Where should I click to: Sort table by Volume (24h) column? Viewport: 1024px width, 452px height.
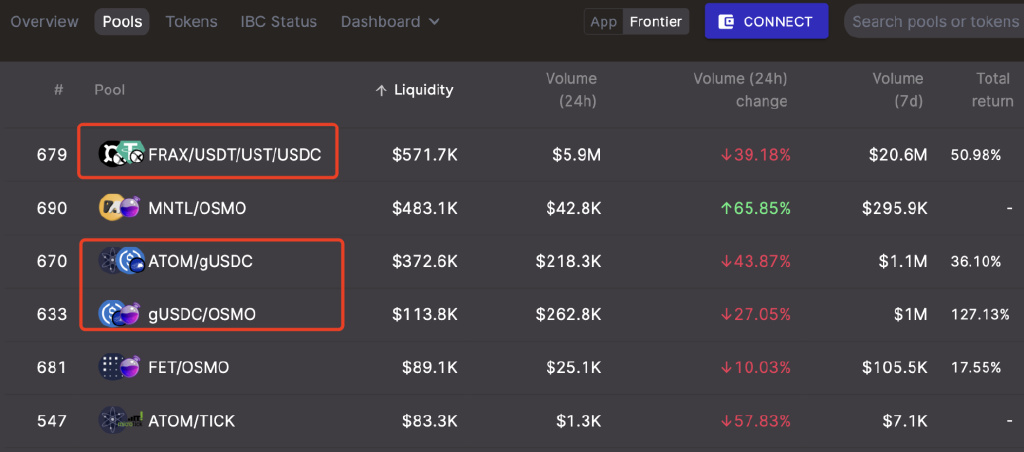(x=571, y=90)
